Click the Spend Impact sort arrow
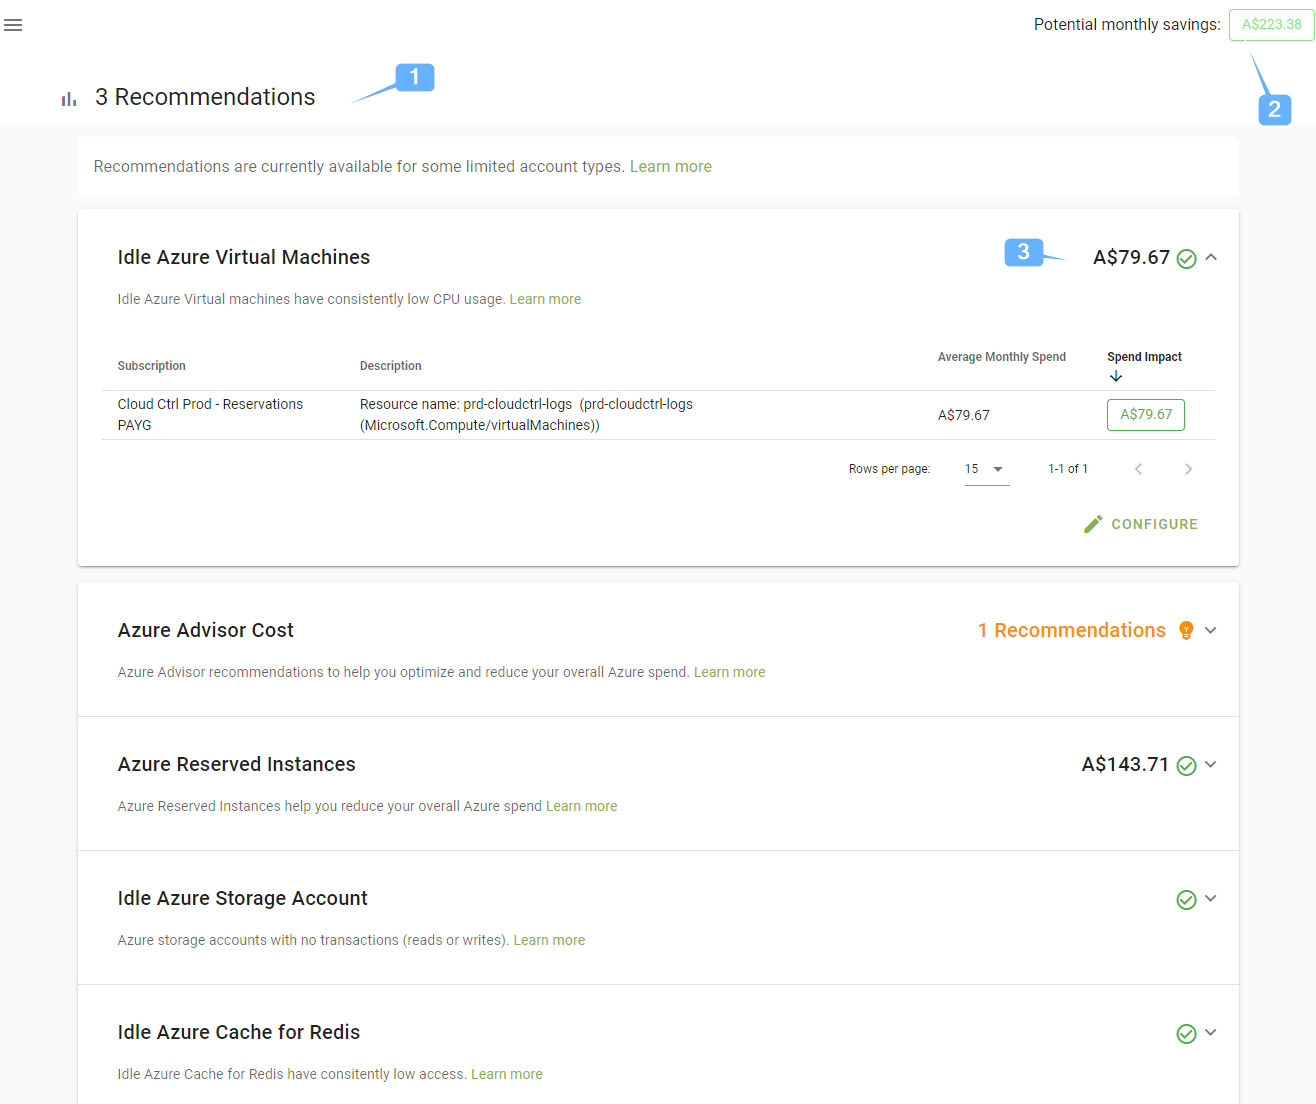The width and height of the screenshot is (1316, 1104). [1116, 375]
